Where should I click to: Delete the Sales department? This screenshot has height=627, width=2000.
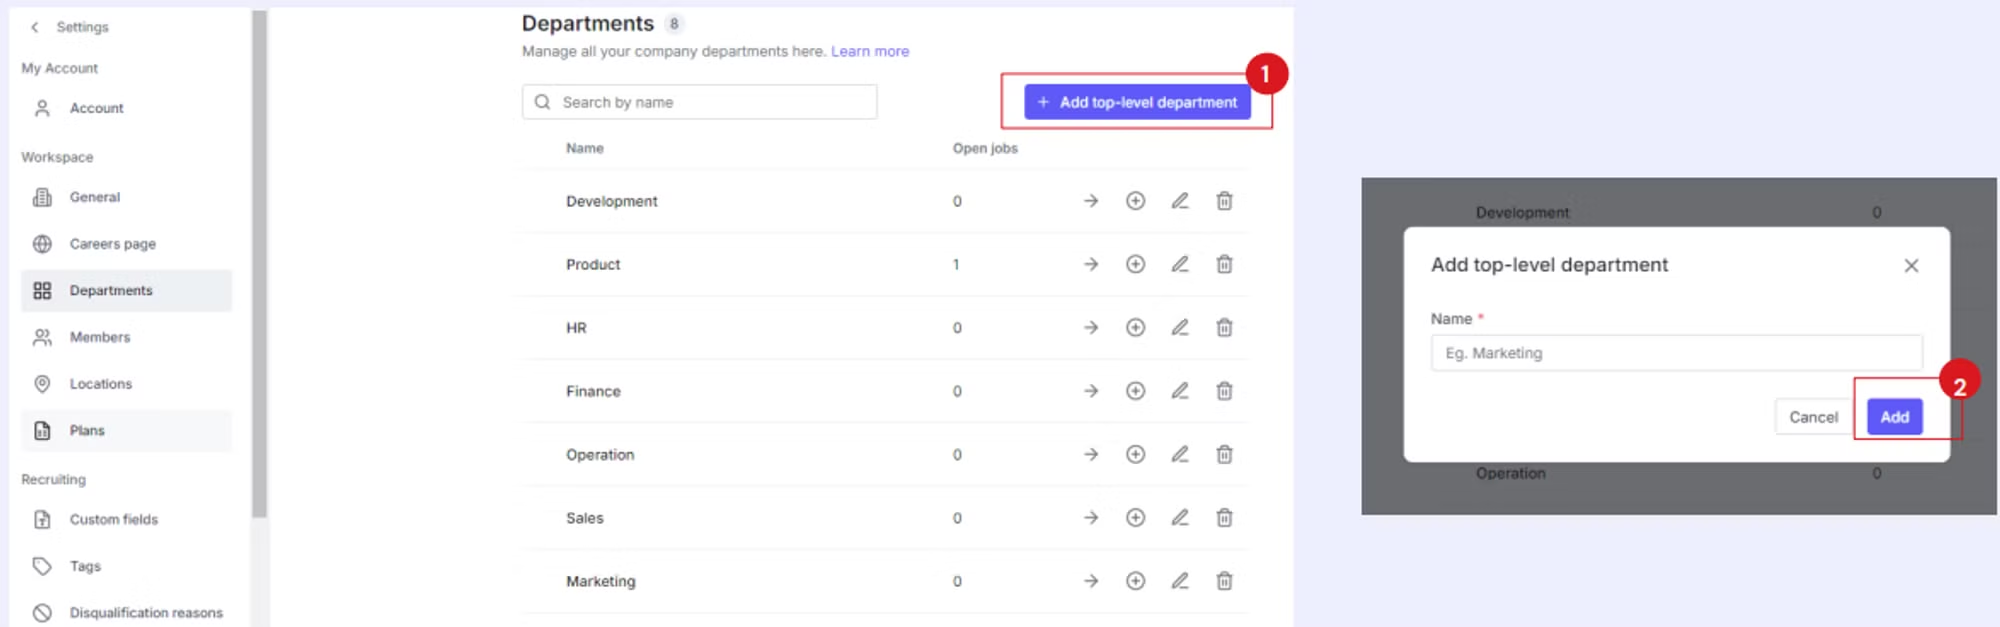tap(1224, 518)
